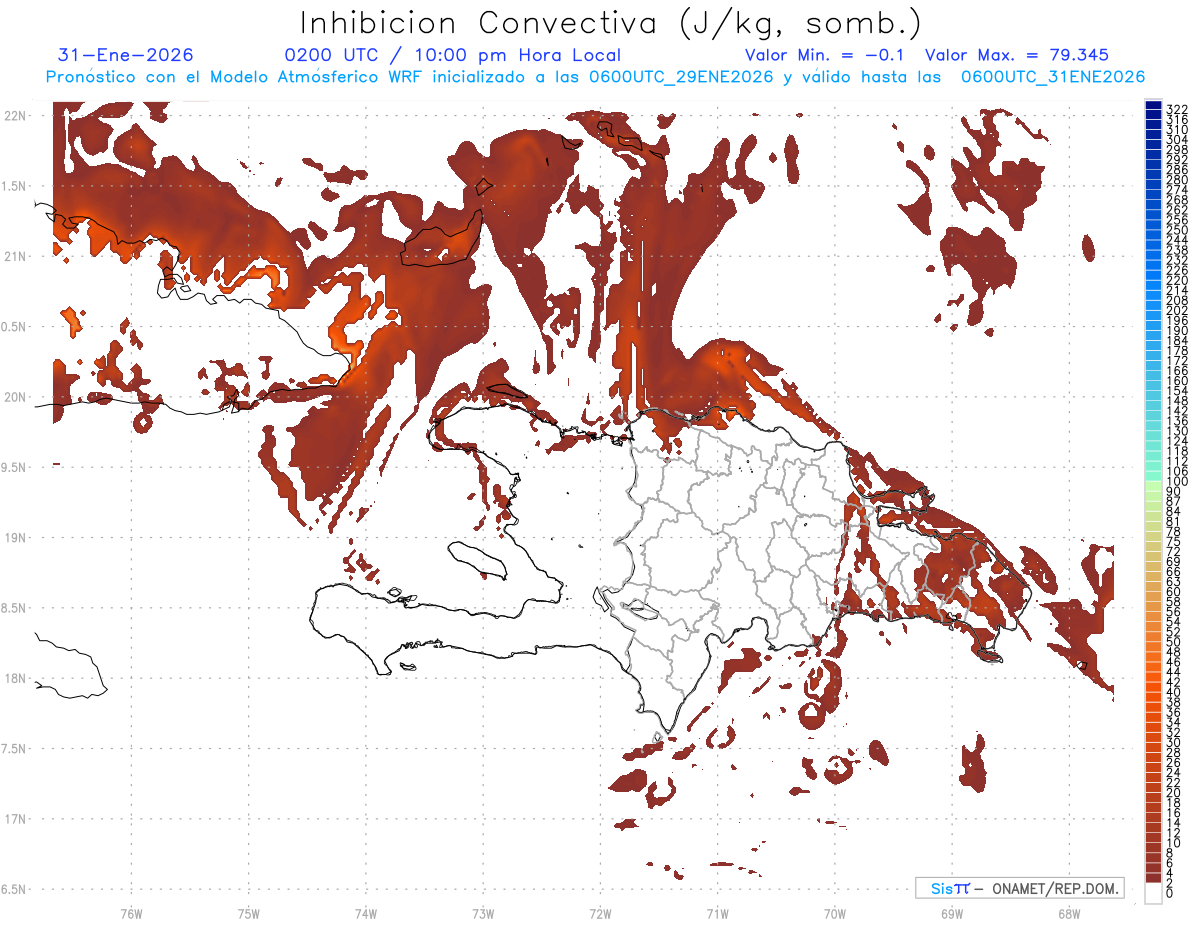Click the 'Valor Max. = 79.345' readout
1200x927 pixels.
1017,55
